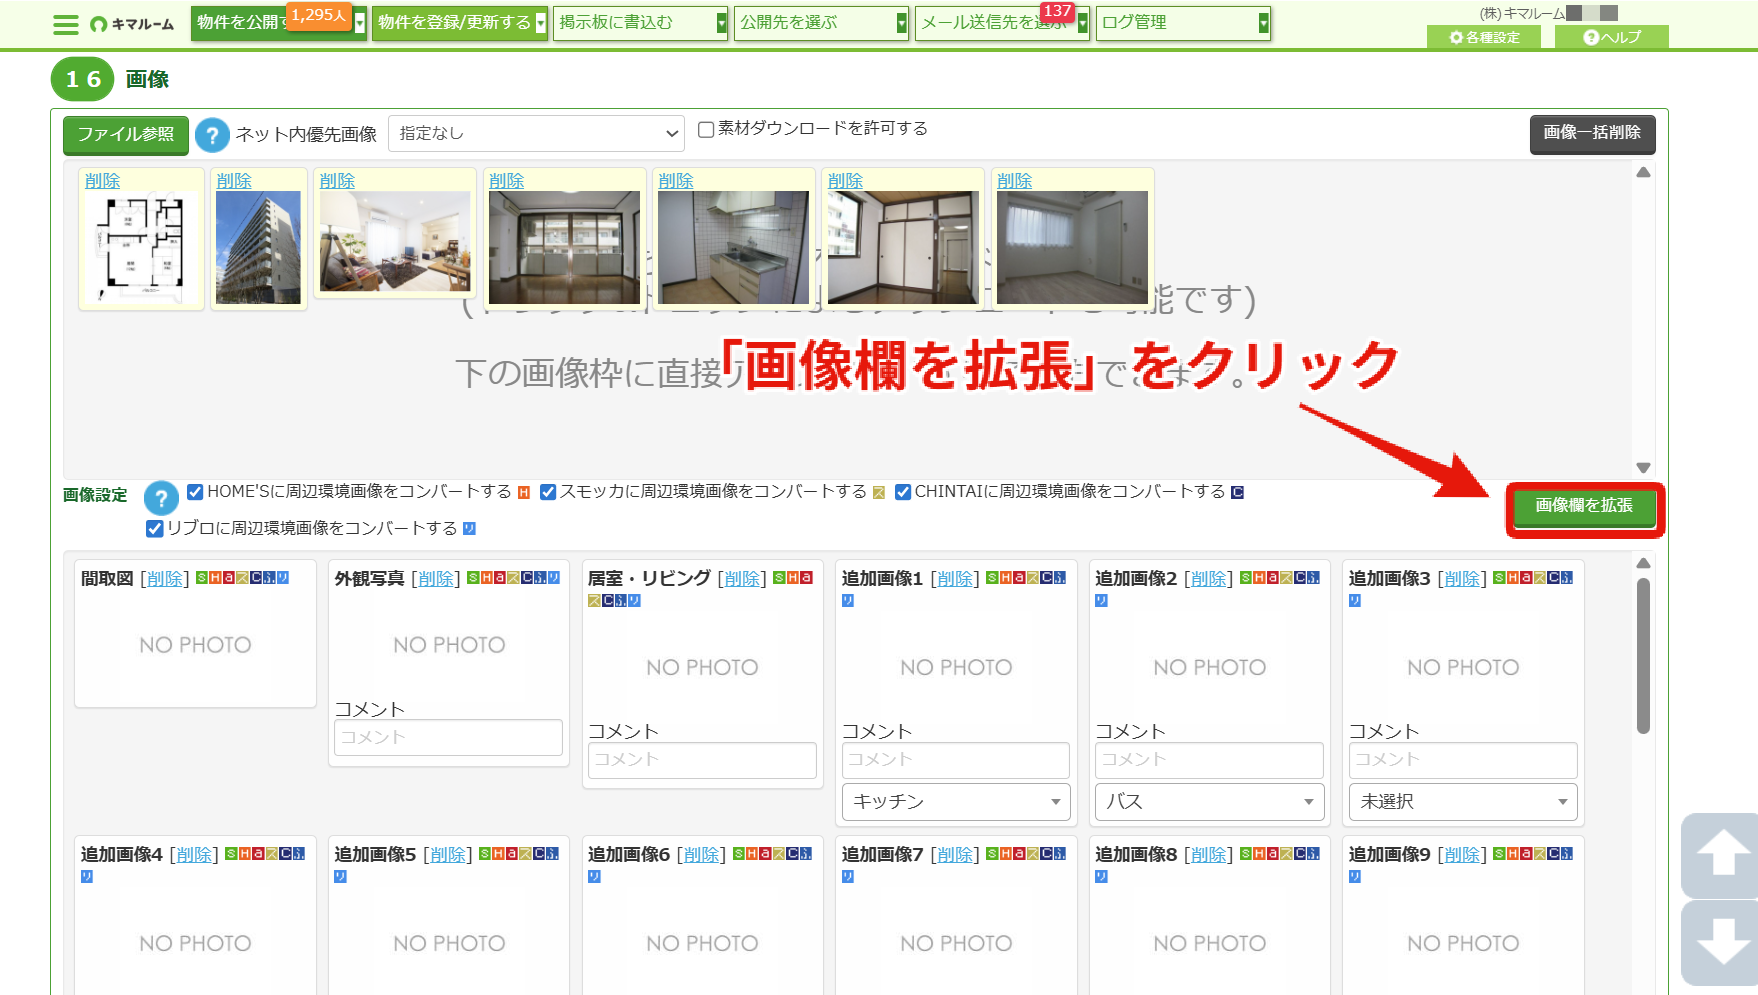The image size is (1758, 995).
Task: Open help icon beside 画像設定
Action: coord(161,498)
